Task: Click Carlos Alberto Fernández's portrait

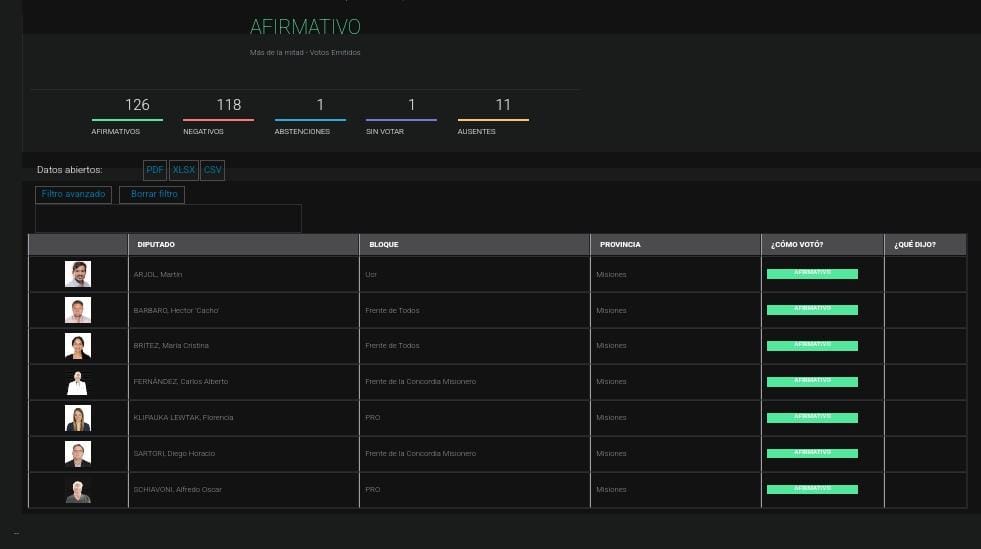Action: pyautogui.click(x=78, y=382)
